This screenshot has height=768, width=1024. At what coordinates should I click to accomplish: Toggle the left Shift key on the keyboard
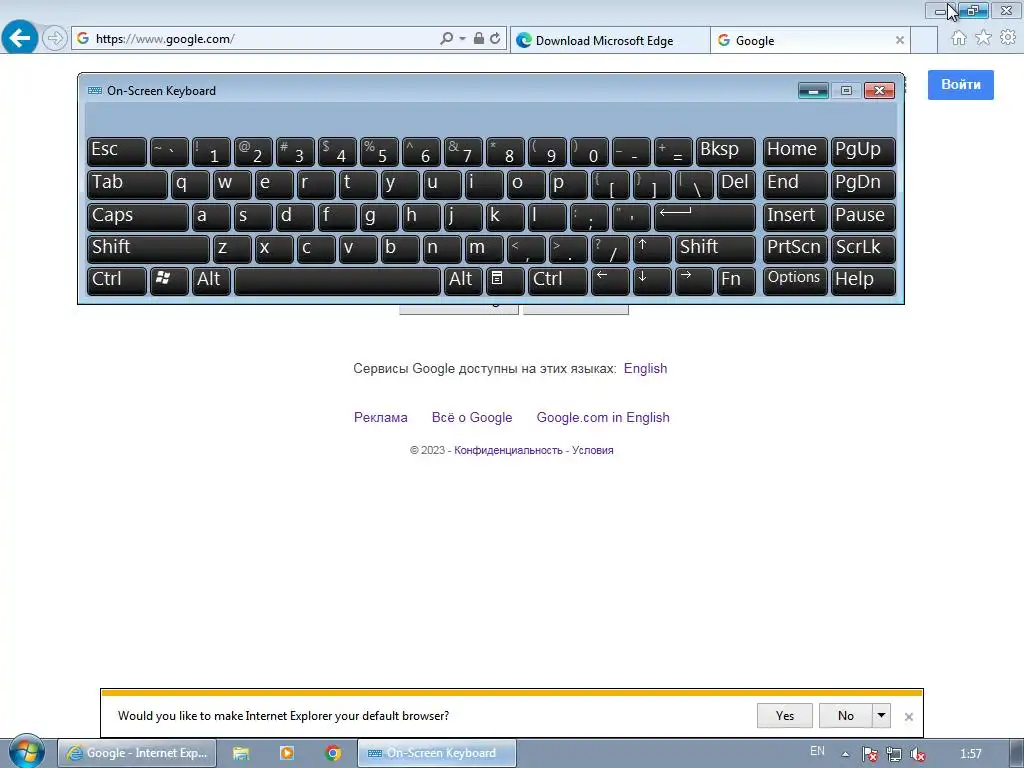point(148,249)
